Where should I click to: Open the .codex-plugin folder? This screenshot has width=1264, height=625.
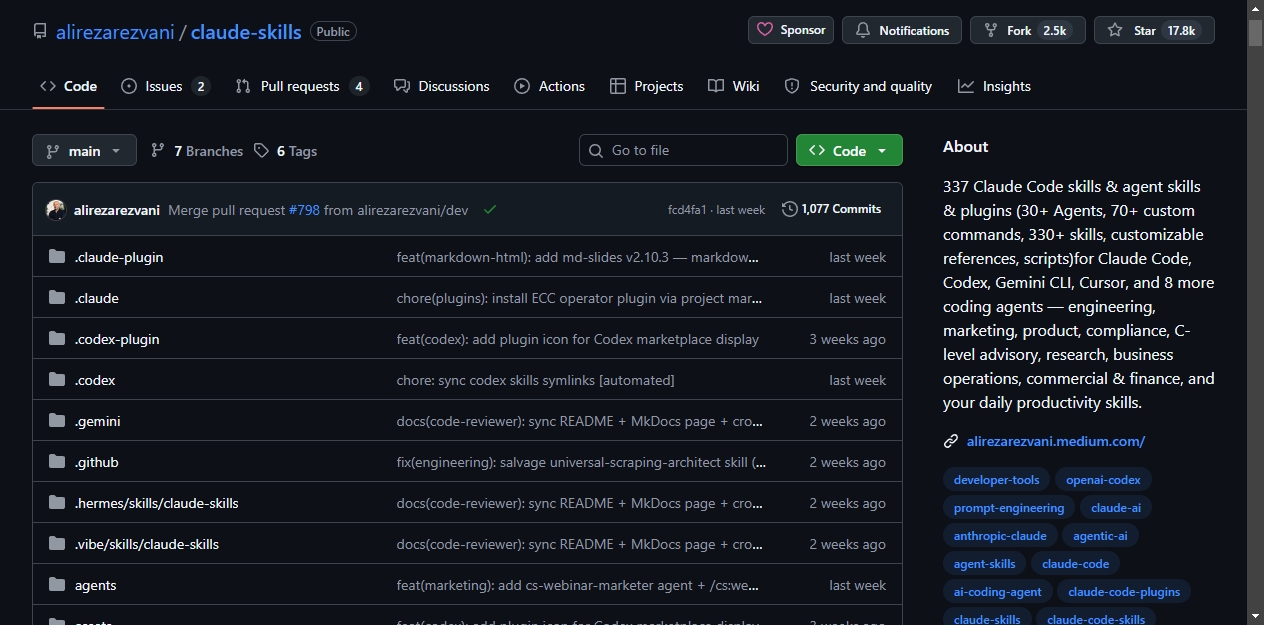tap(117, 339)
